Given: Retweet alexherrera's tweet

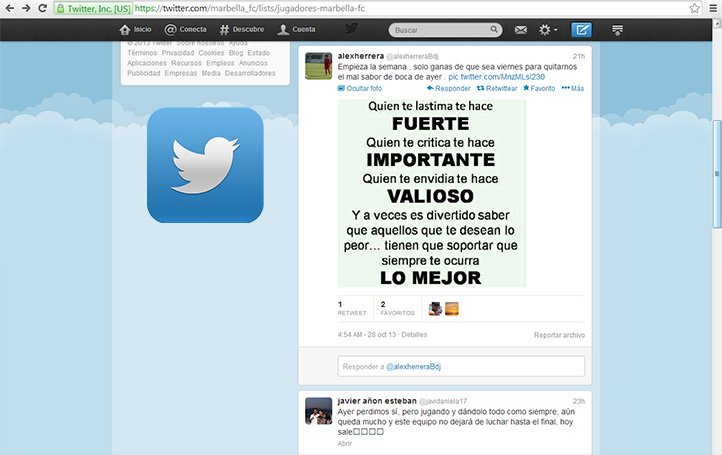Looking at the screenshot, I should 497,88.
